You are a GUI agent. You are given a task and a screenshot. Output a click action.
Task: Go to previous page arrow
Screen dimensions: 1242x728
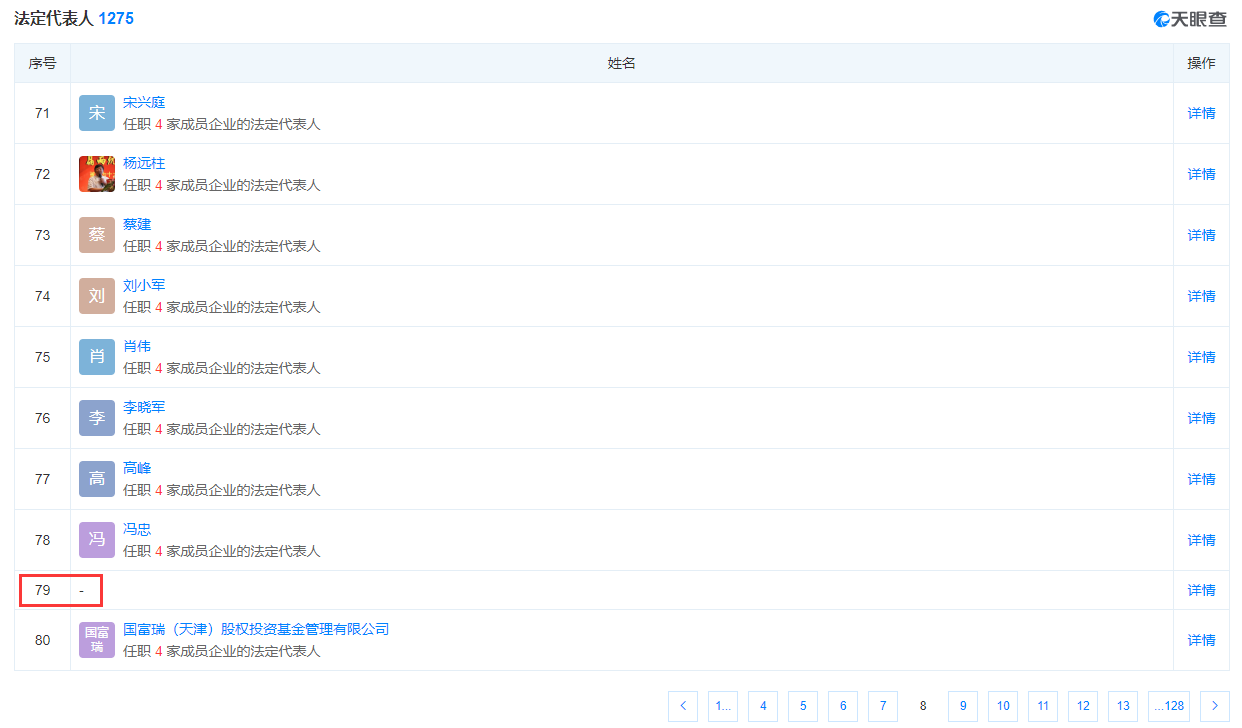click(x=683, y=706)
